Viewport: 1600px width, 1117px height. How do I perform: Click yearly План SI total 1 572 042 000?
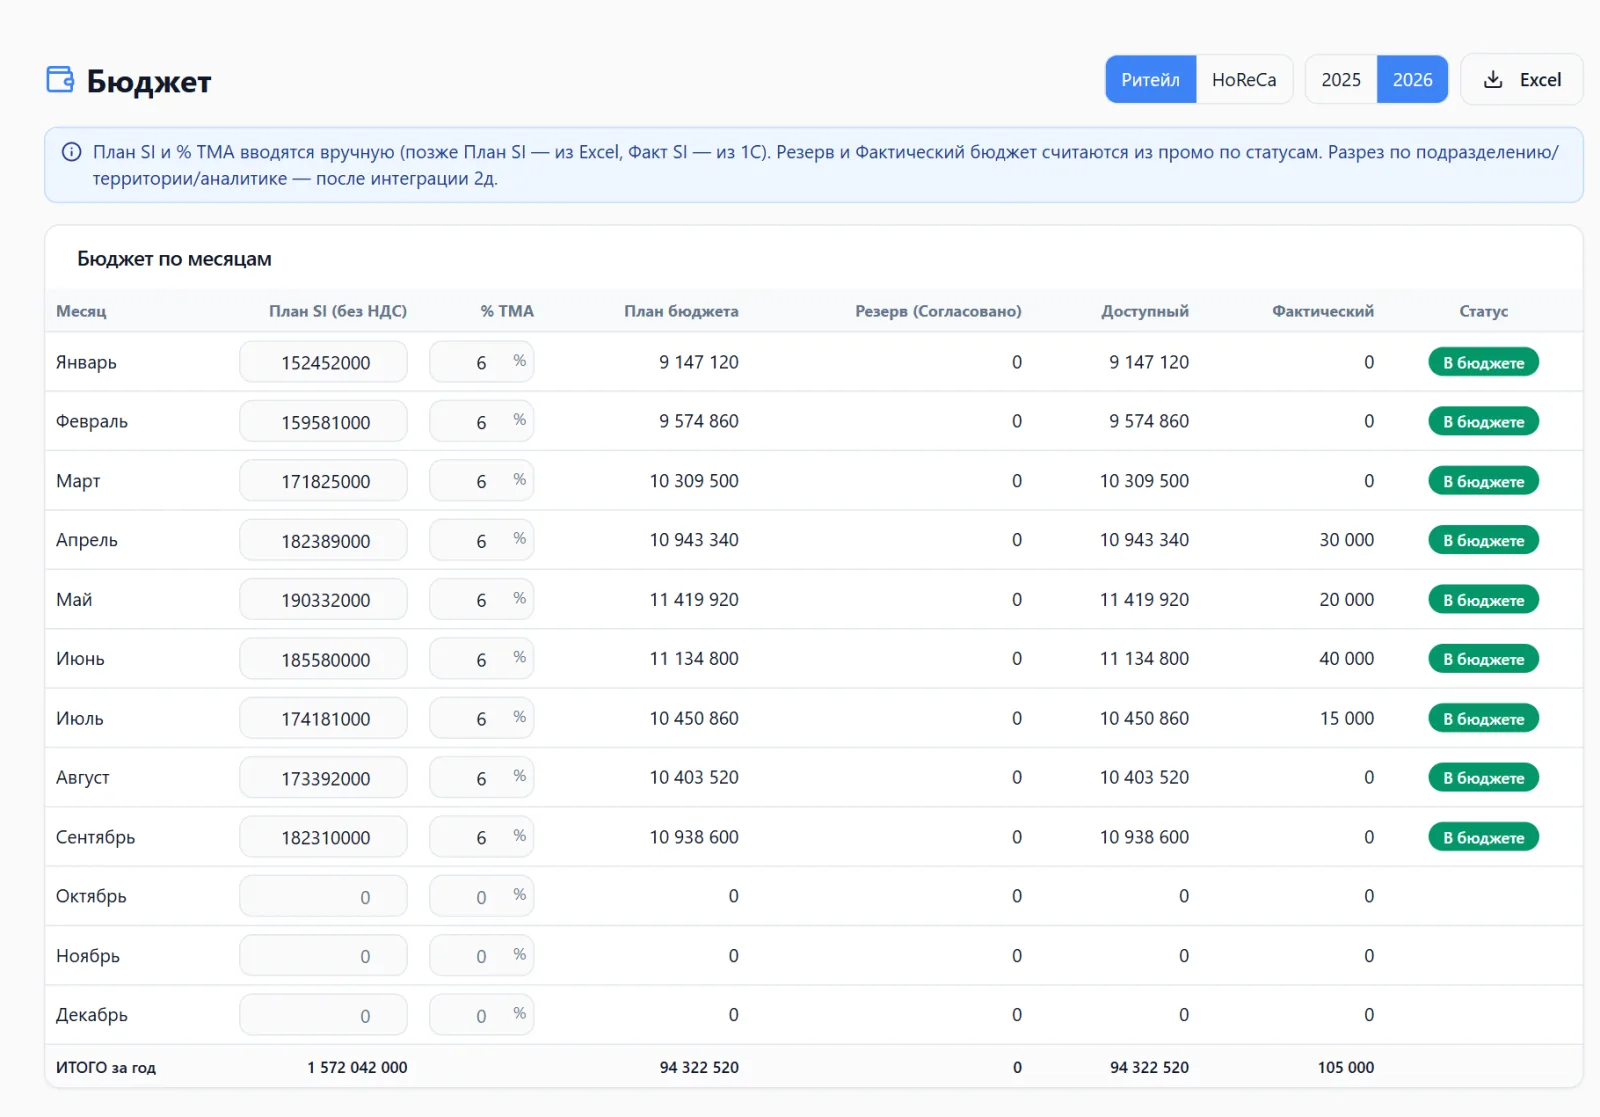tap(357, 1067)
